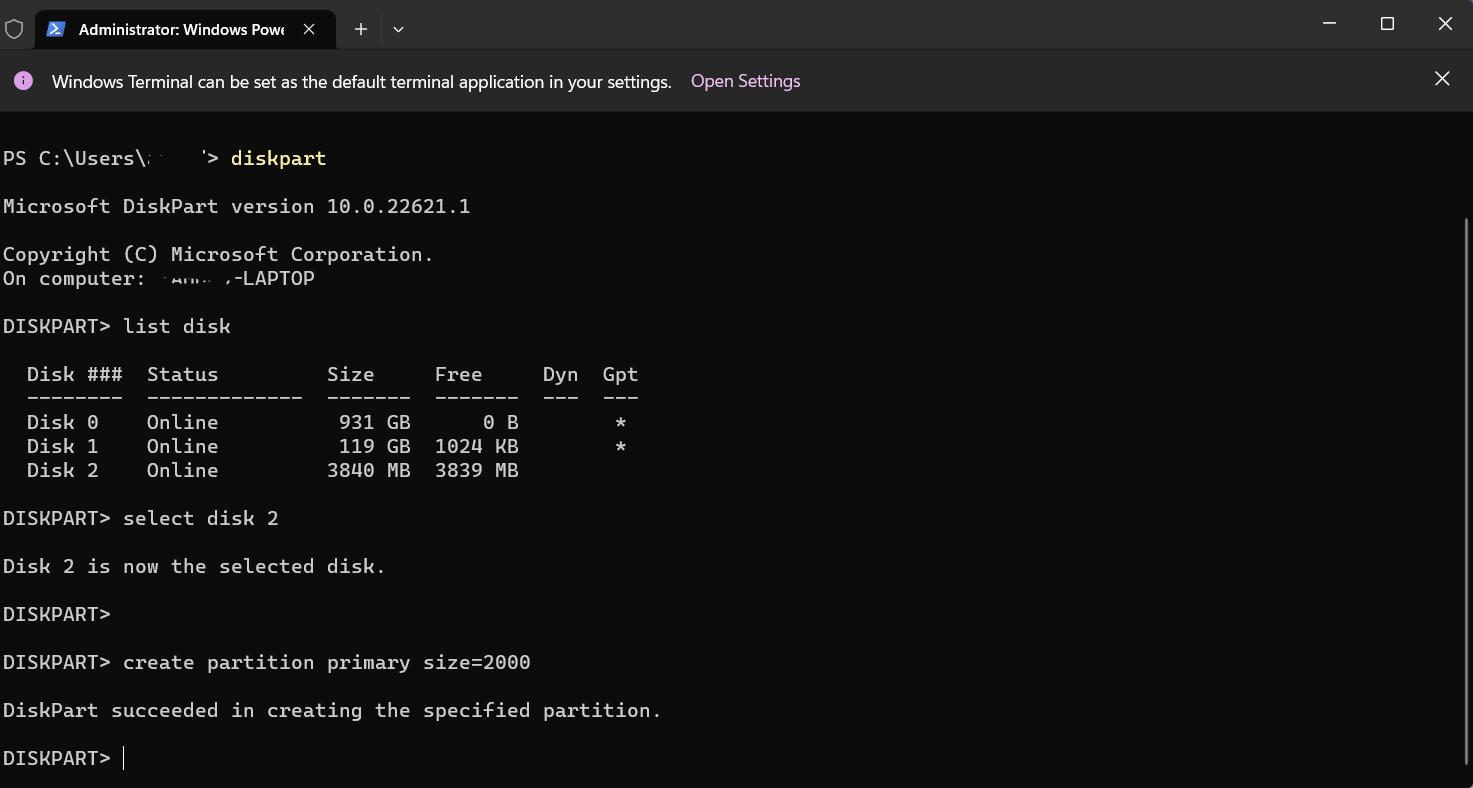Viewport: 1473px width, 788px height.
Task: Open a new terminal tab
Action: (361, 30)
